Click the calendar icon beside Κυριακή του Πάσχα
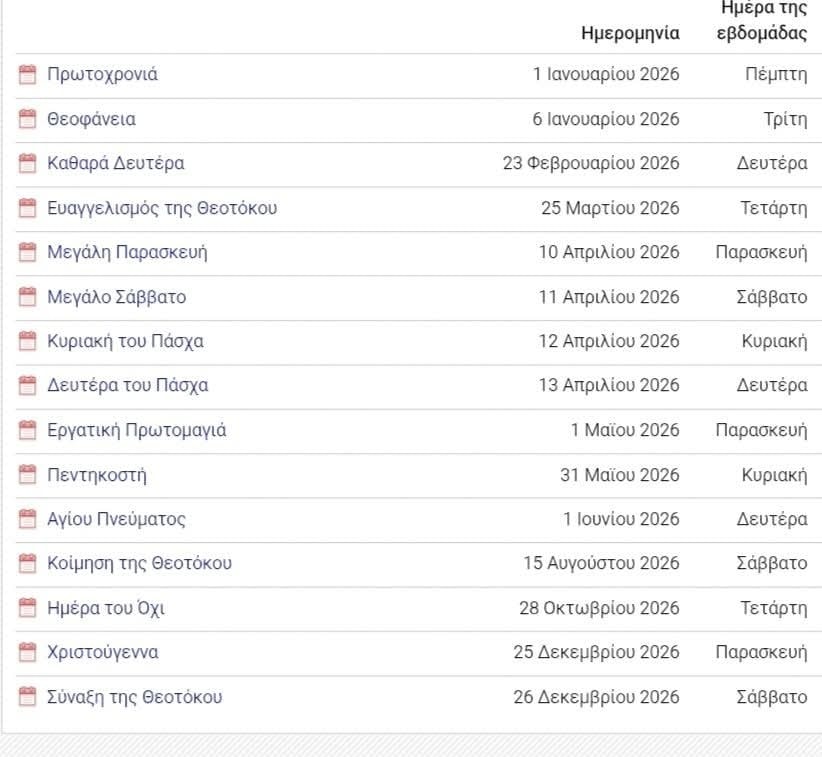This screenshot has height=757, width=822. pyautogui.click(x=28, y=341)
